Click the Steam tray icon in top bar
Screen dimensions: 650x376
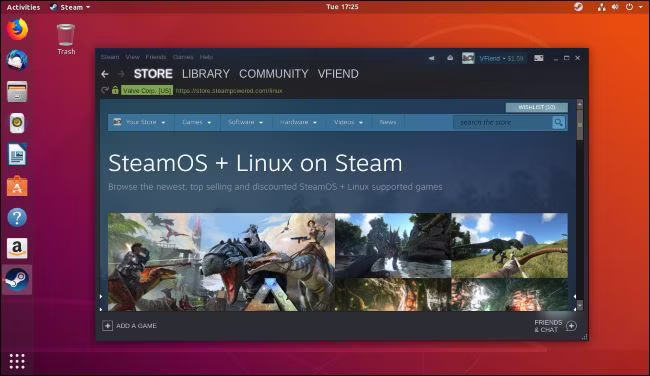click(x=578, y=7)
